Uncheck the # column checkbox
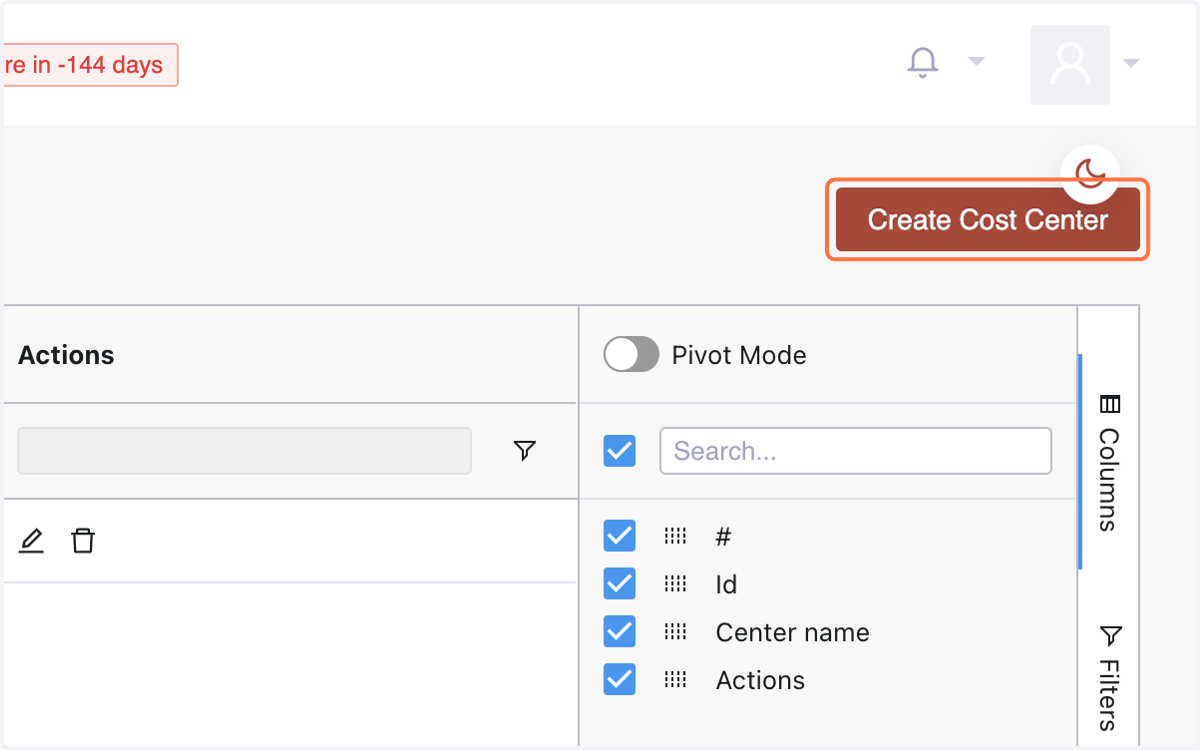The image size is (1200, 750). pos(619,536)
